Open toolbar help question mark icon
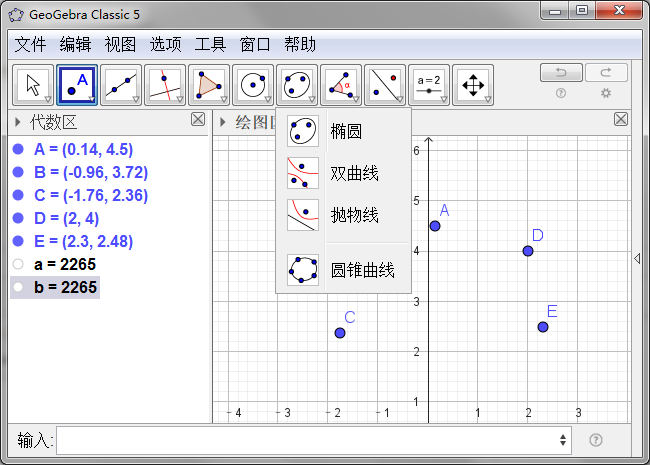This screenshot has height=465, width=650. 561,93
